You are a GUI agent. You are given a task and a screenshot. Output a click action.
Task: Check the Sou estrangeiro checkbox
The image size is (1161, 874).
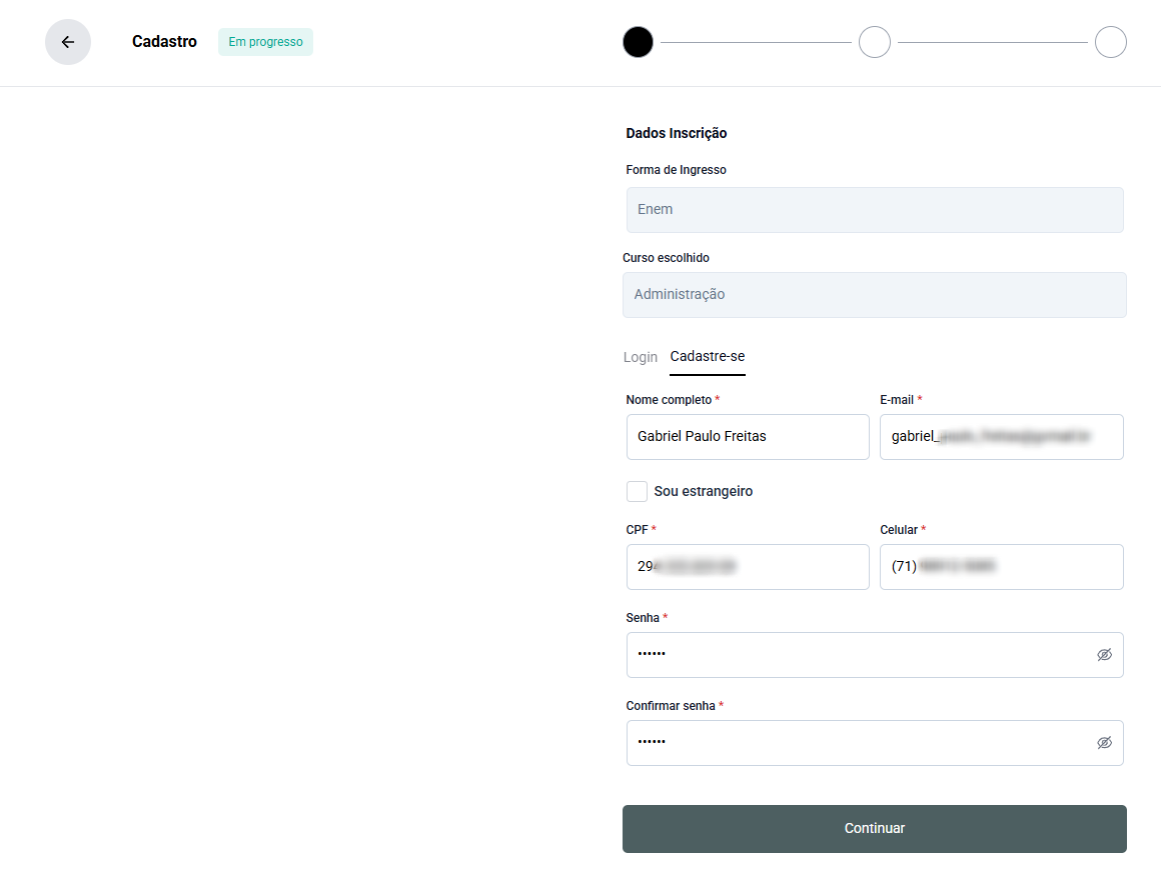click(x=637, y=491)
